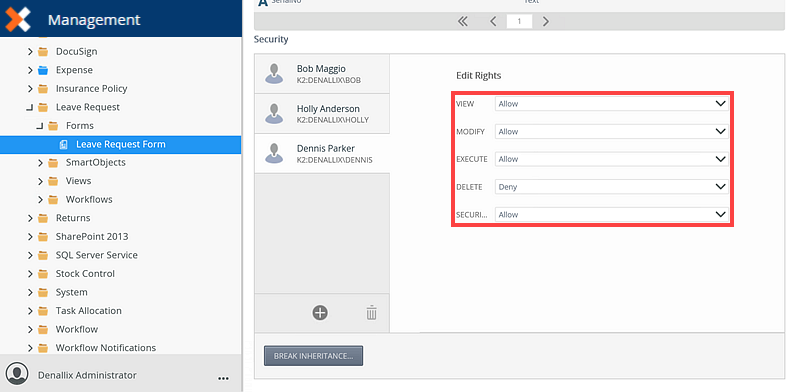Image resolution: width=798 pixels, height=392 pixels.
Task: Click the SharePoint 2013 folder icon
Action: coord(43,237)
